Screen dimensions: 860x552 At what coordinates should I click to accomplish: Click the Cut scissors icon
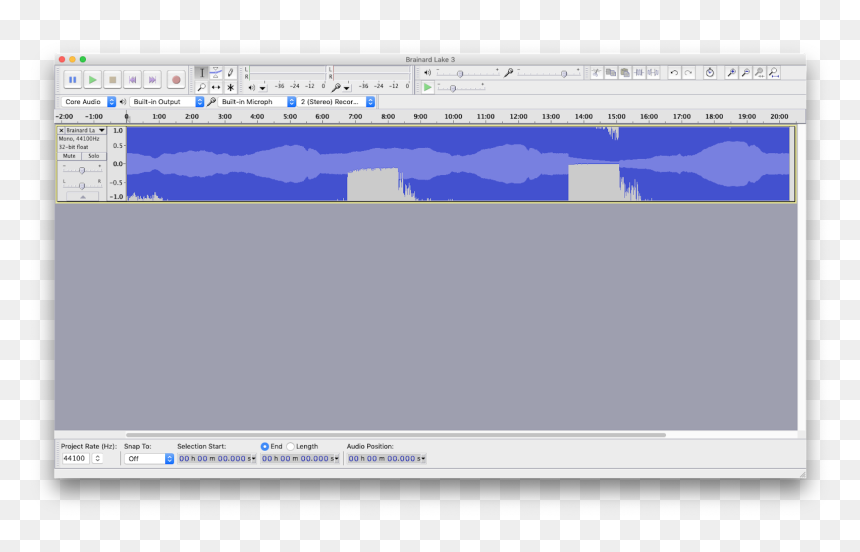(x=596, y=72)
